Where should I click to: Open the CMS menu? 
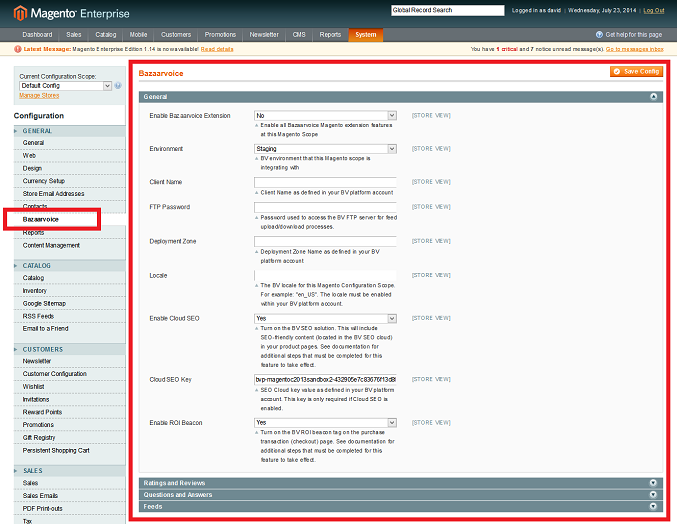click(x=299, y=35)
